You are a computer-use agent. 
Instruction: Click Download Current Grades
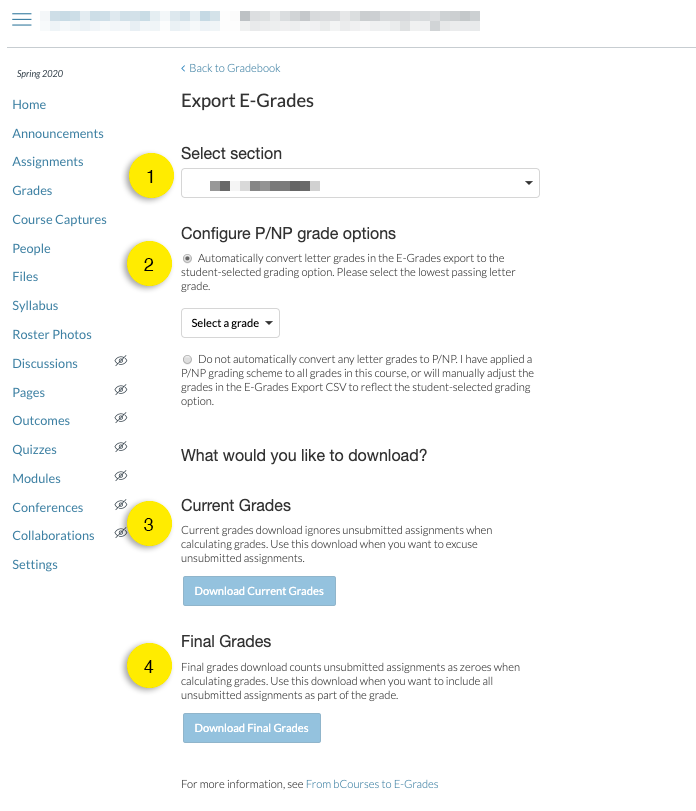259,591
